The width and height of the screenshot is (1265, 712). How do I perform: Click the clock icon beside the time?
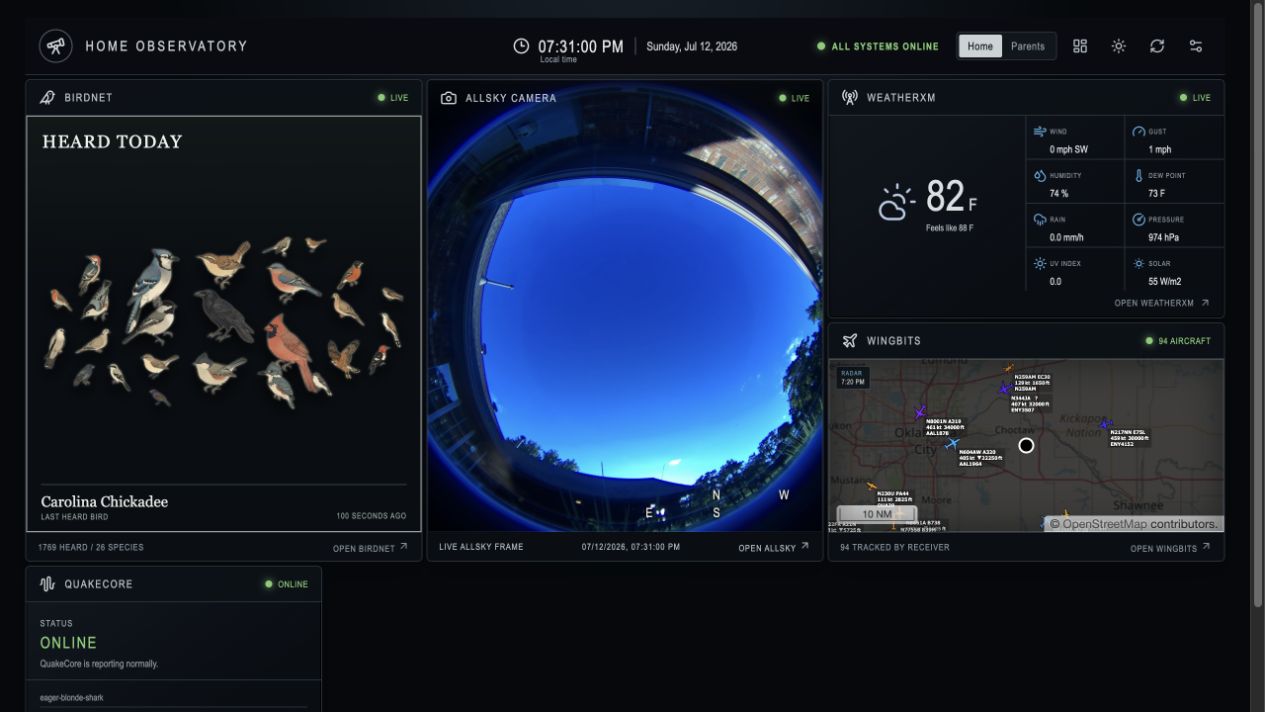click(521, 46)
